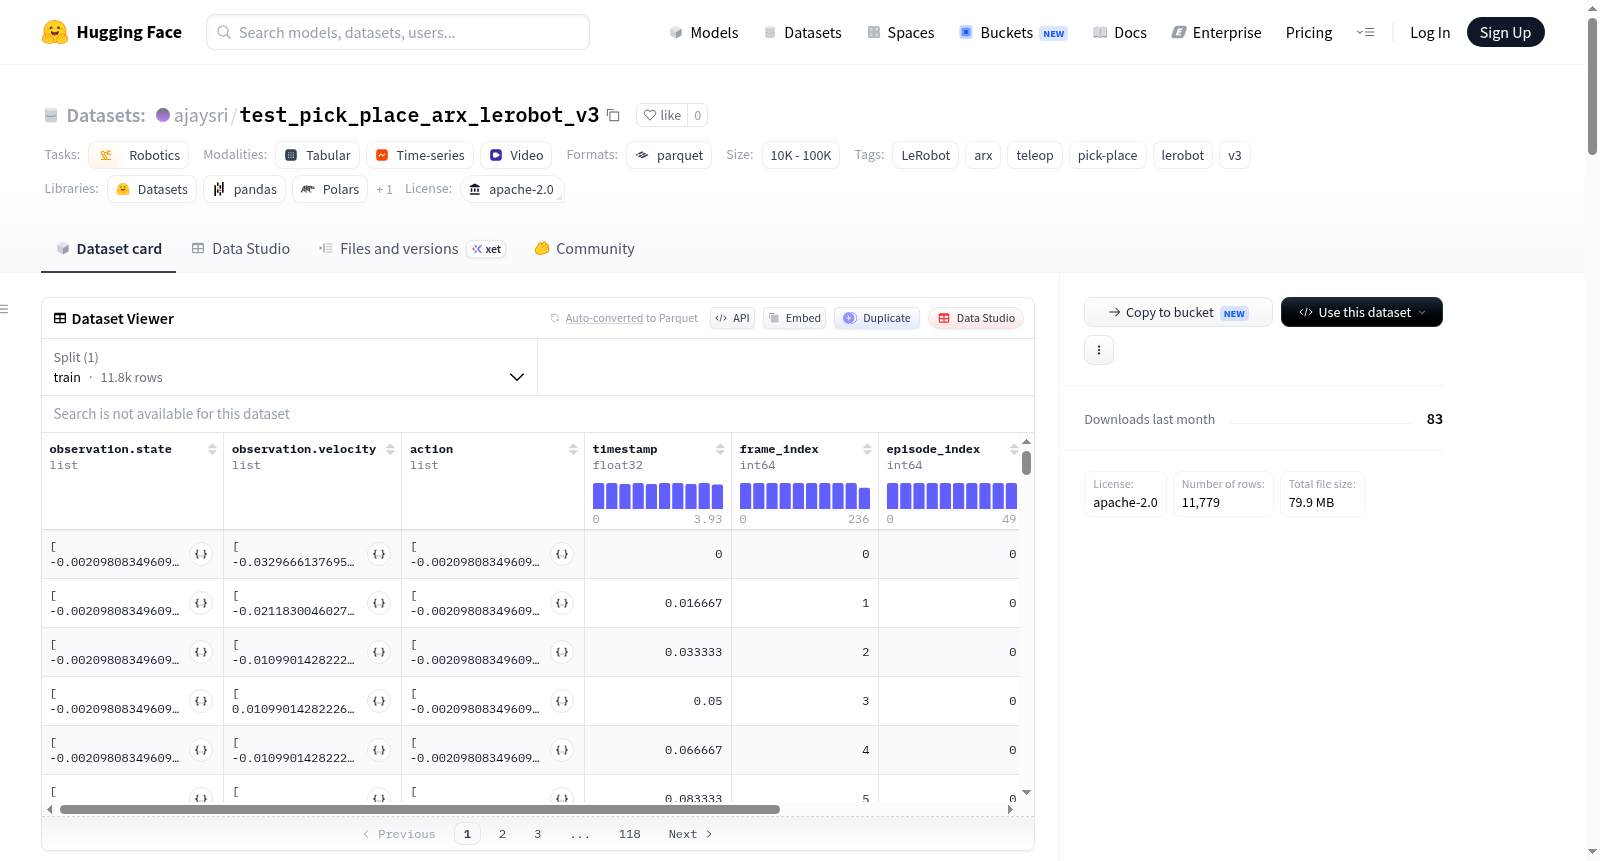Viewport: 1600px width, 861px height.
Task: Open the ajaysri profile link
Action: coord(201,115)
